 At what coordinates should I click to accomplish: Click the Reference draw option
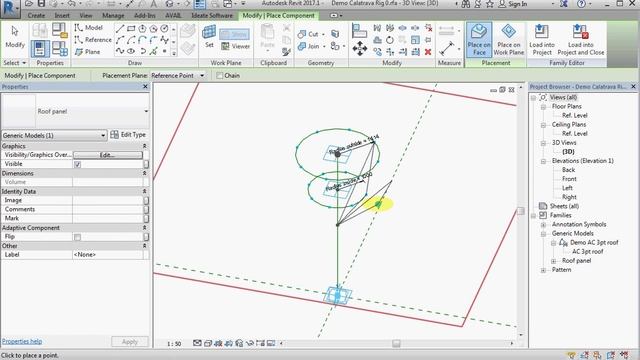[x=93, y=40]
